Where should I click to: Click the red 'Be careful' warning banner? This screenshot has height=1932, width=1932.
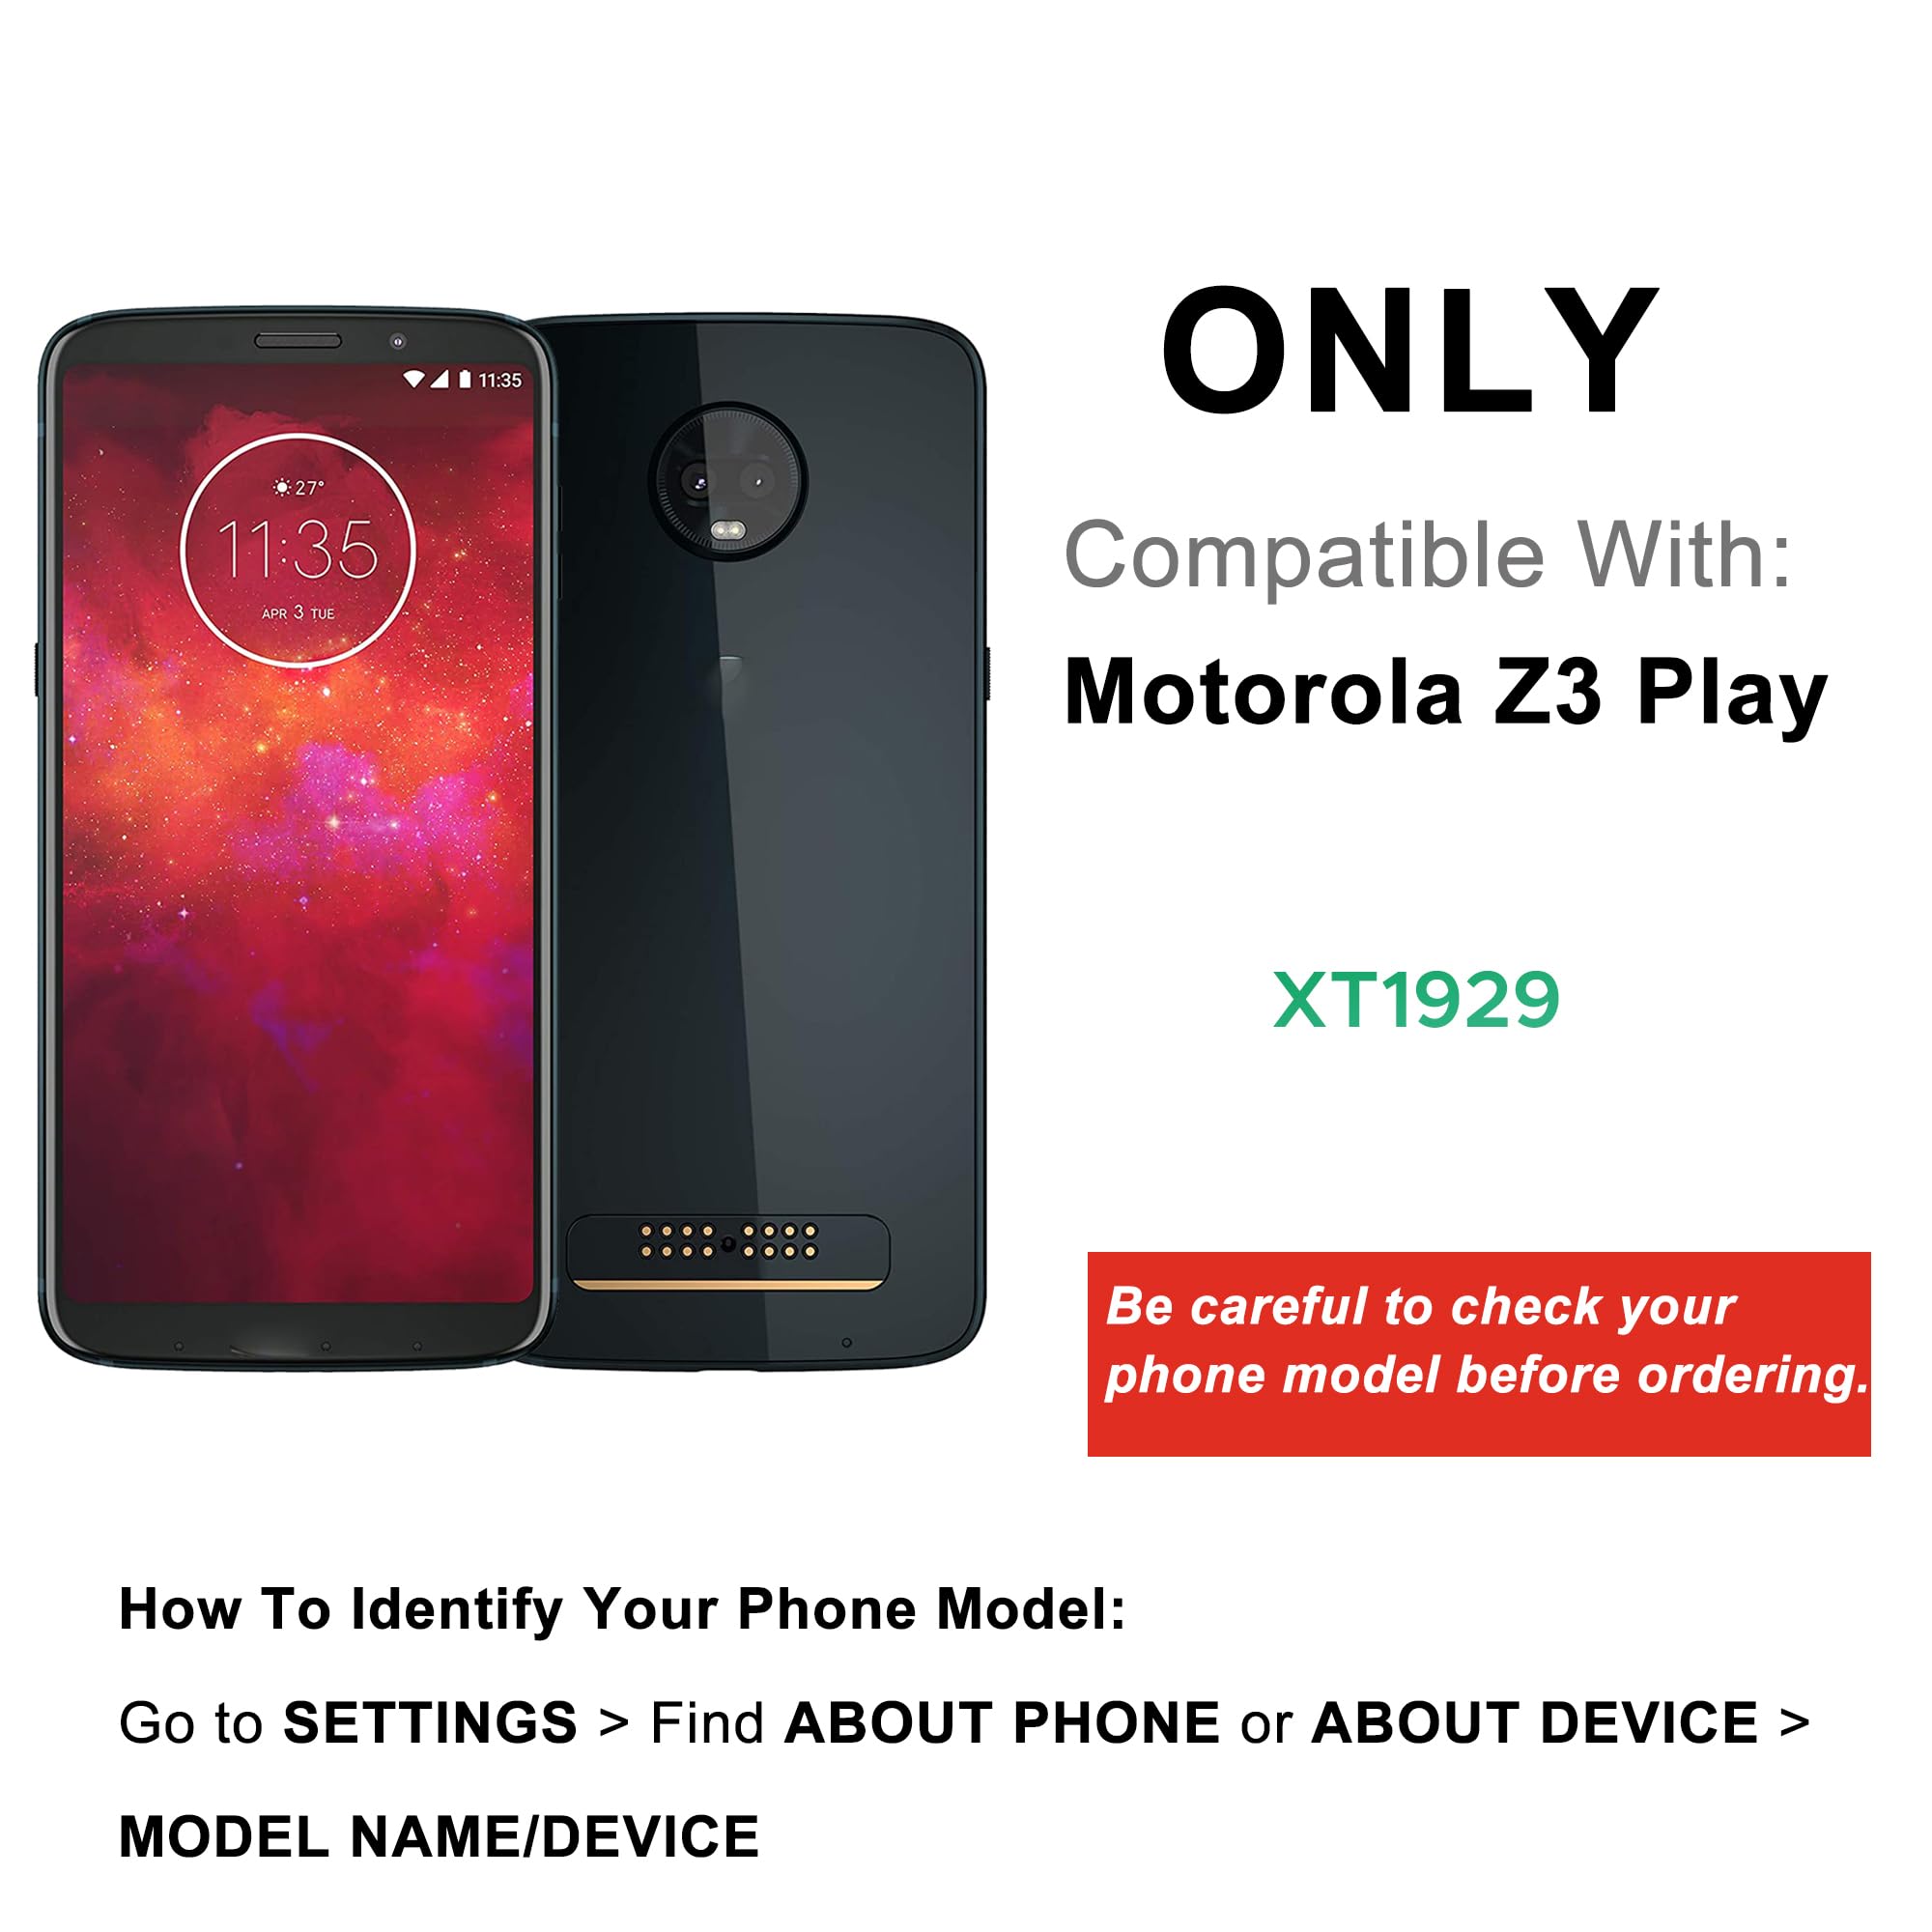(x=1479, y=1354)
